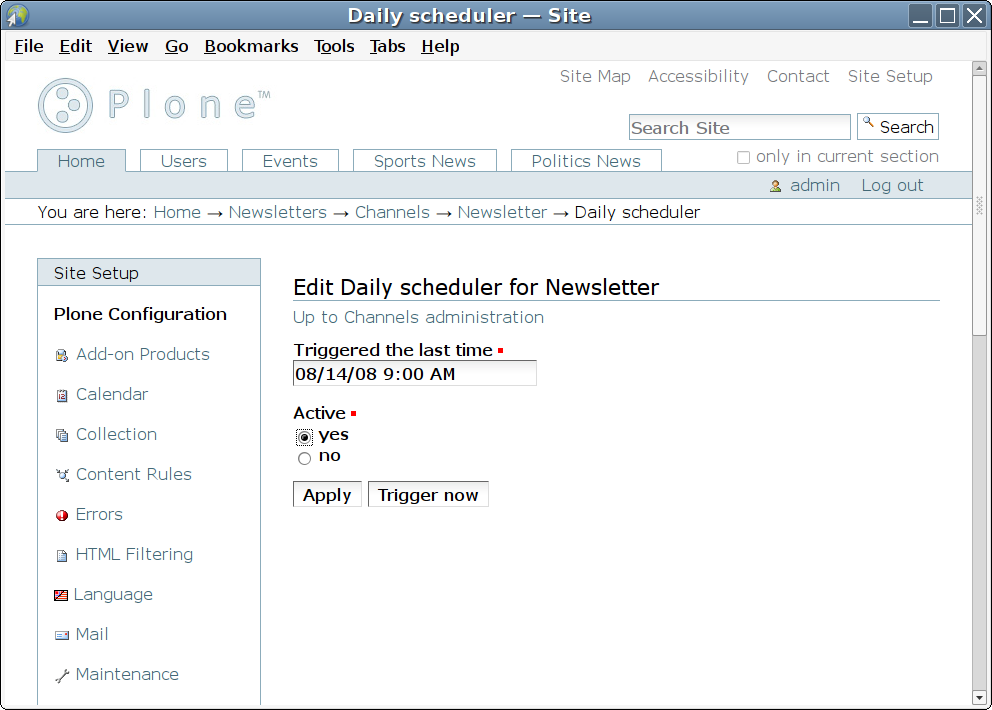Click the Mail envelope icon

click(62, 635)
